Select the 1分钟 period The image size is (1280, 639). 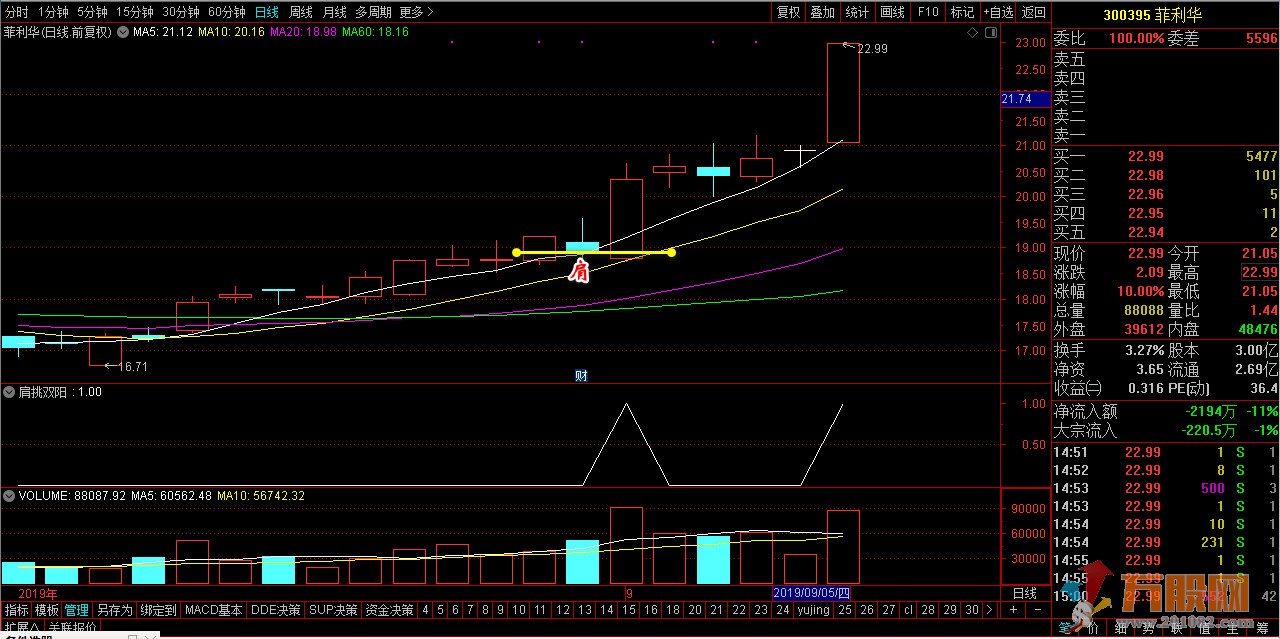tap(53, 12)
